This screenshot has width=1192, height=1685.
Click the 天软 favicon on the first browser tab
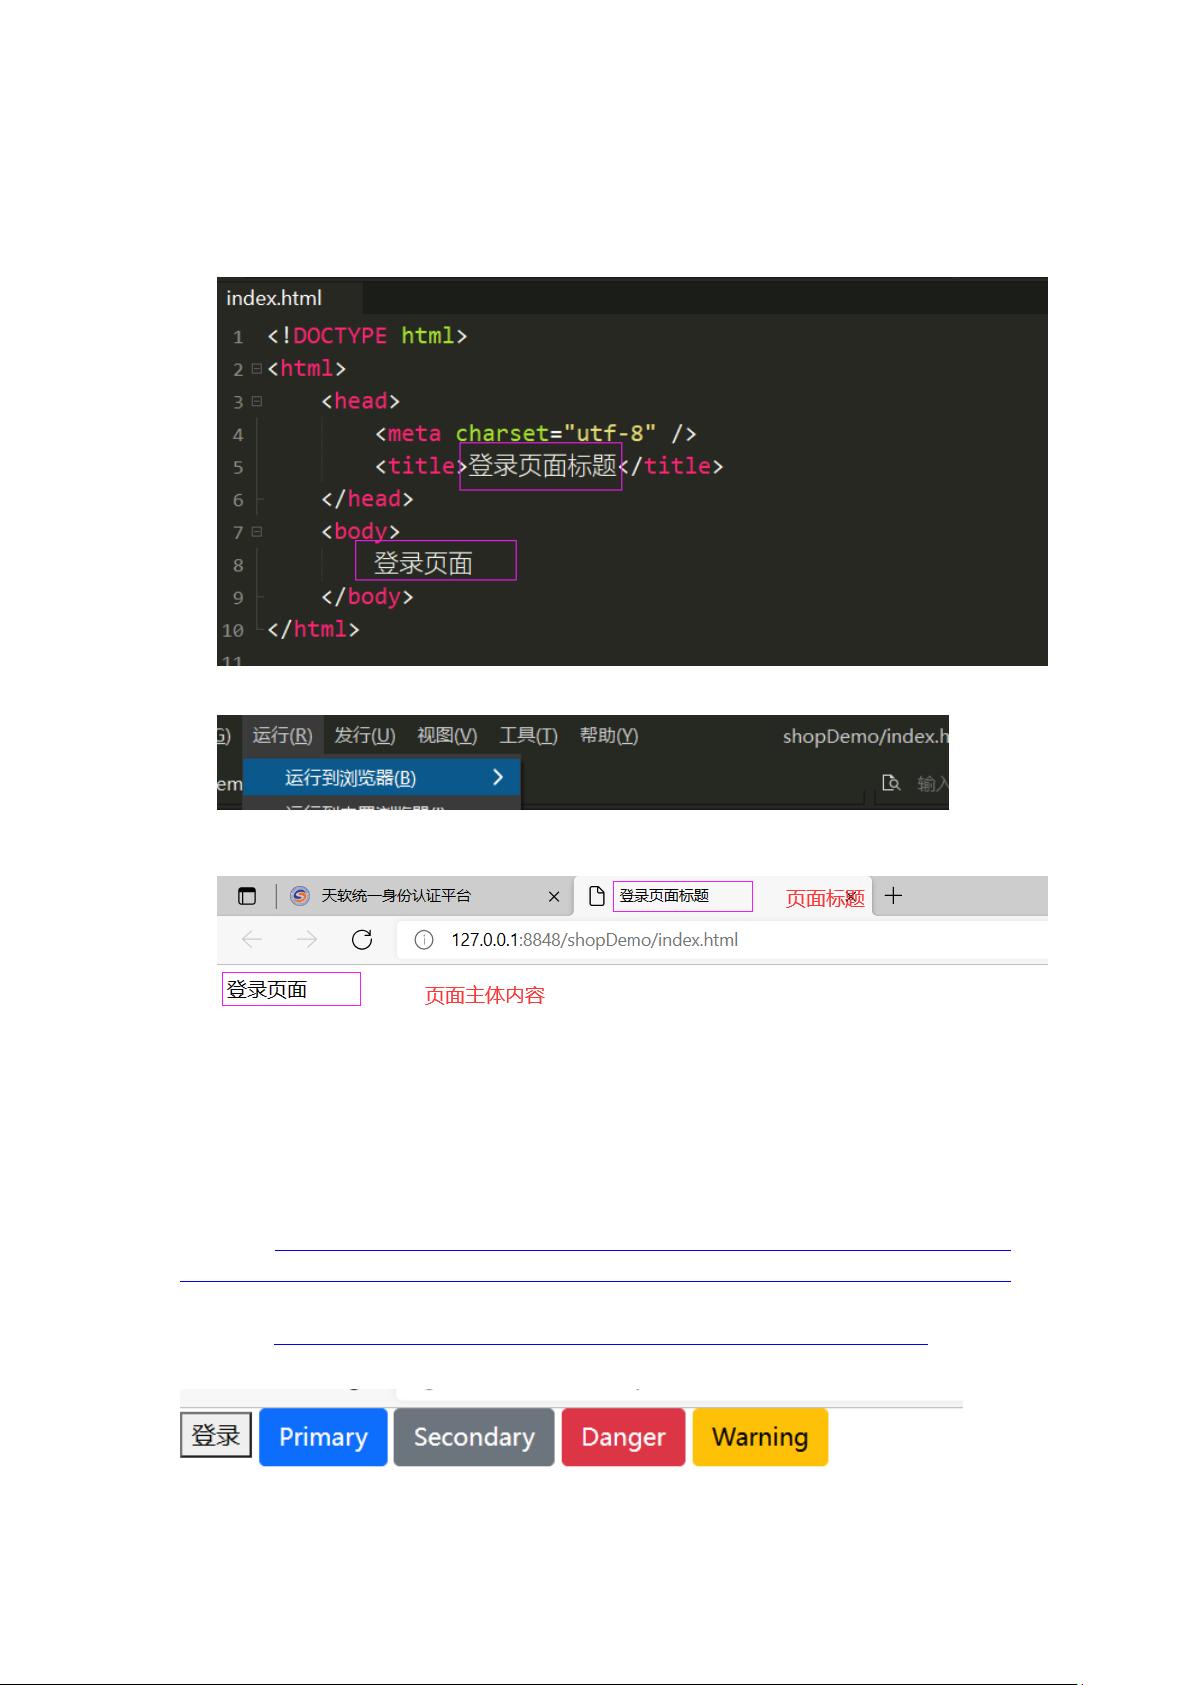point(299,896)
